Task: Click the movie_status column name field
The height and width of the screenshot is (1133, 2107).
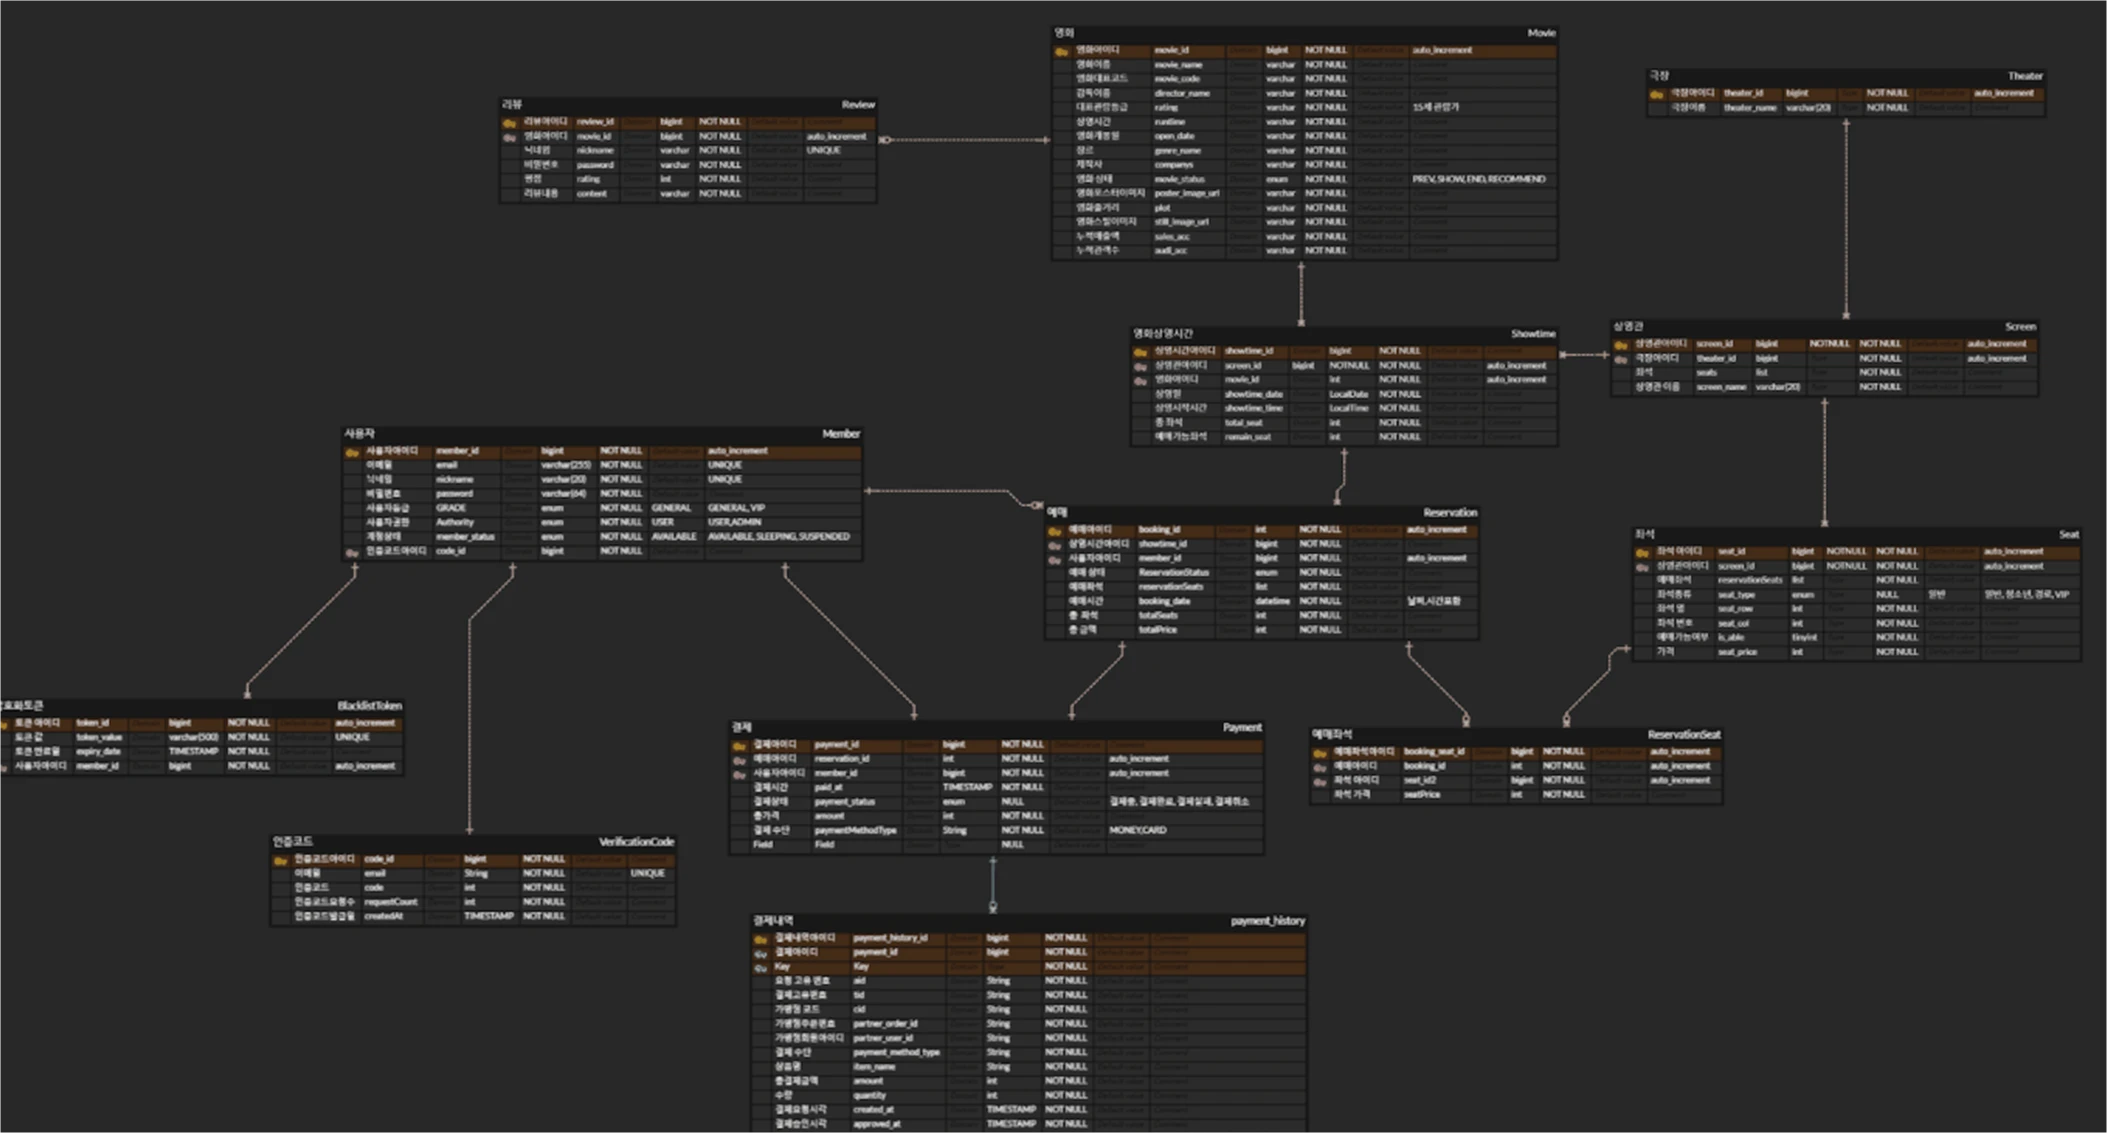Action: (x=1179, y=179)
